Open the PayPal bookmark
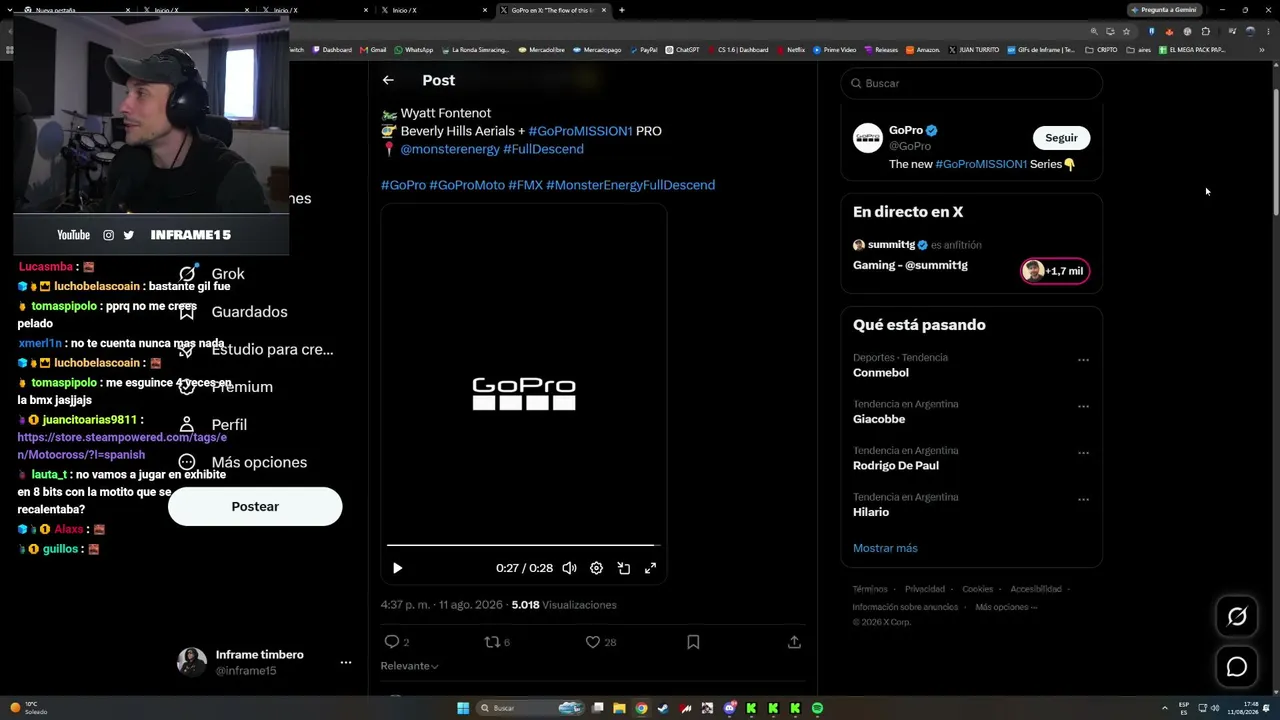This screenshot has height=720, width=1280. coord(643,49)
